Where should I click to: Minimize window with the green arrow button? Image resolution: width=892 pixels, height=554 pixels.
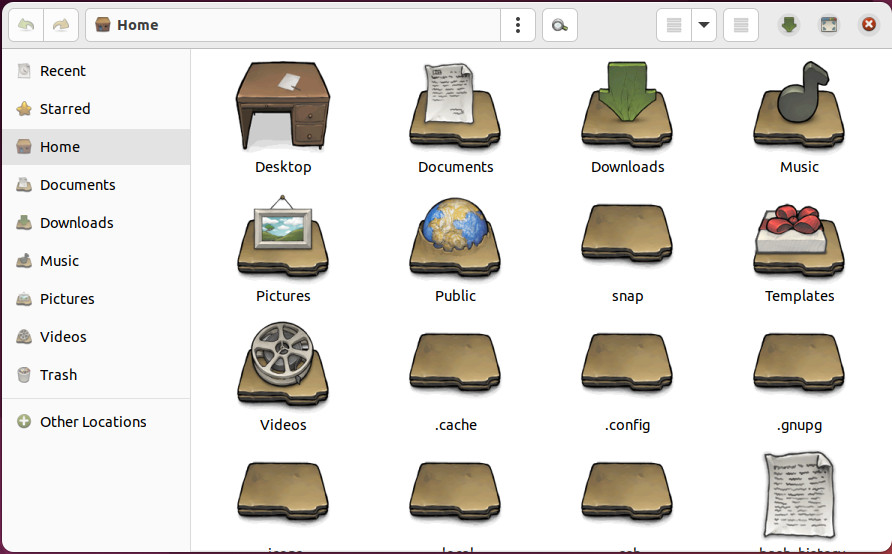pyautogui.click(x=788, y=25)
